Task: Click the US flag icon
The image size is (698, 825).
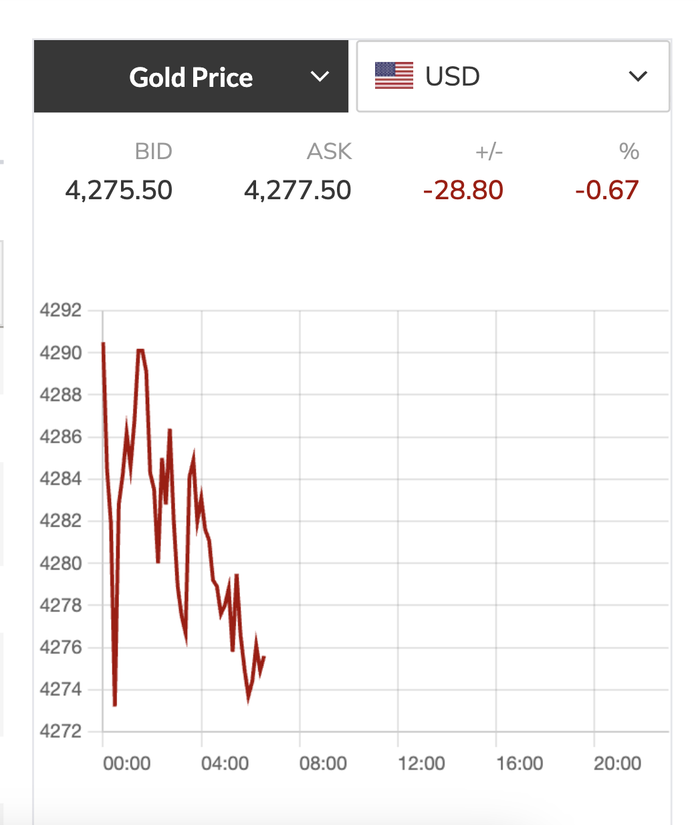Action: 396,75
